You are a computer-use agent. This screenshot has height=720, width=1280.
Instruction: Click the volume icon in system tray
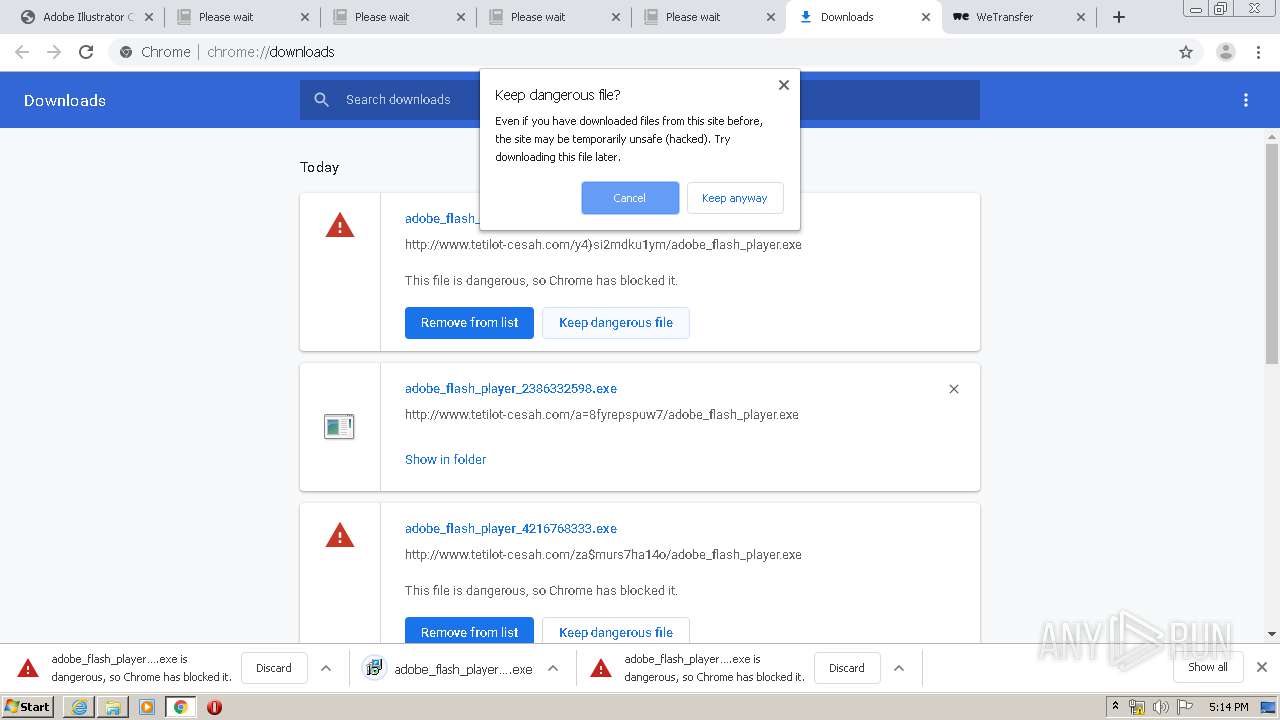tap(1161, 707)
